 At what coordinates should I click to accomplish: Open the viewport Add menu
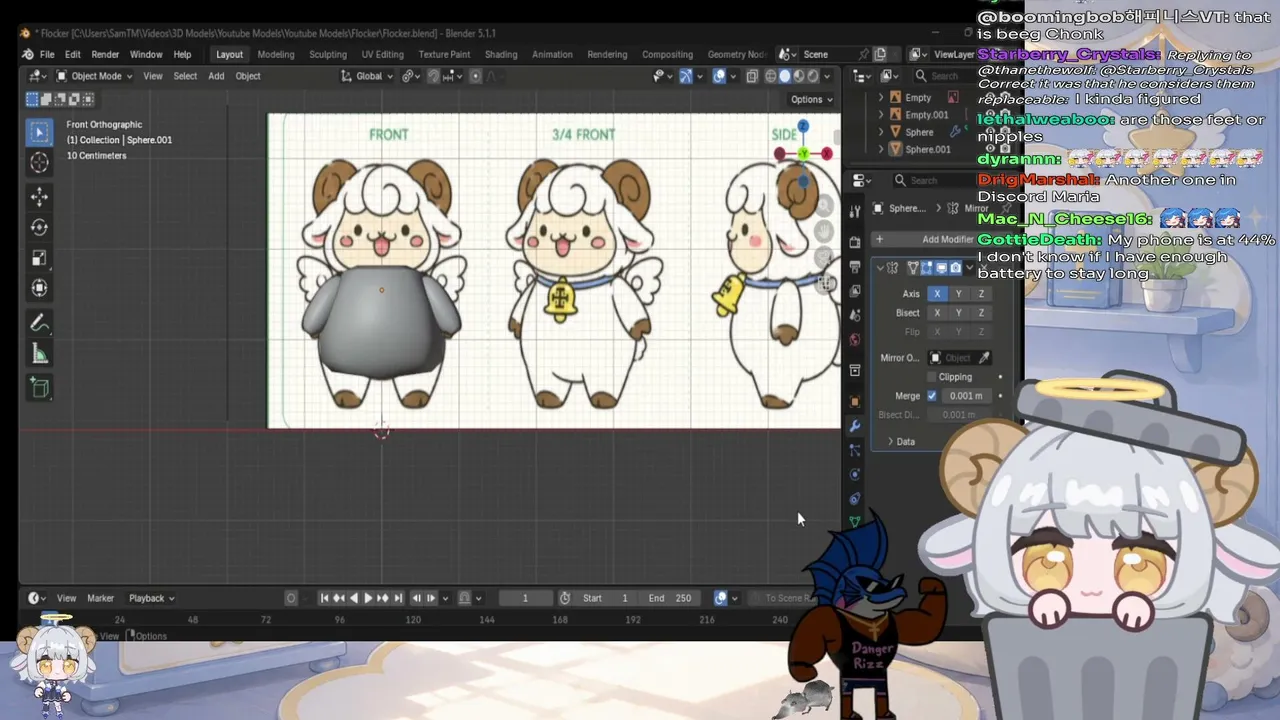(x=216, y=76)
